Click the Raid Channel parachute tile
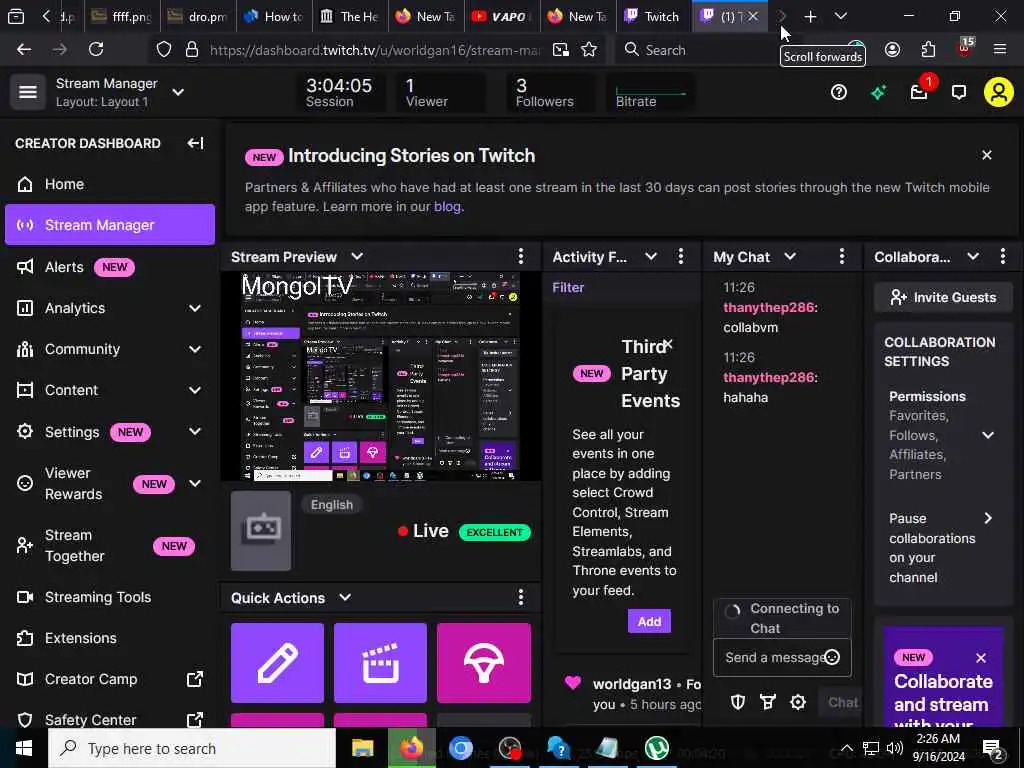This screenshot has height=768, width=1024. click(483, 663)
